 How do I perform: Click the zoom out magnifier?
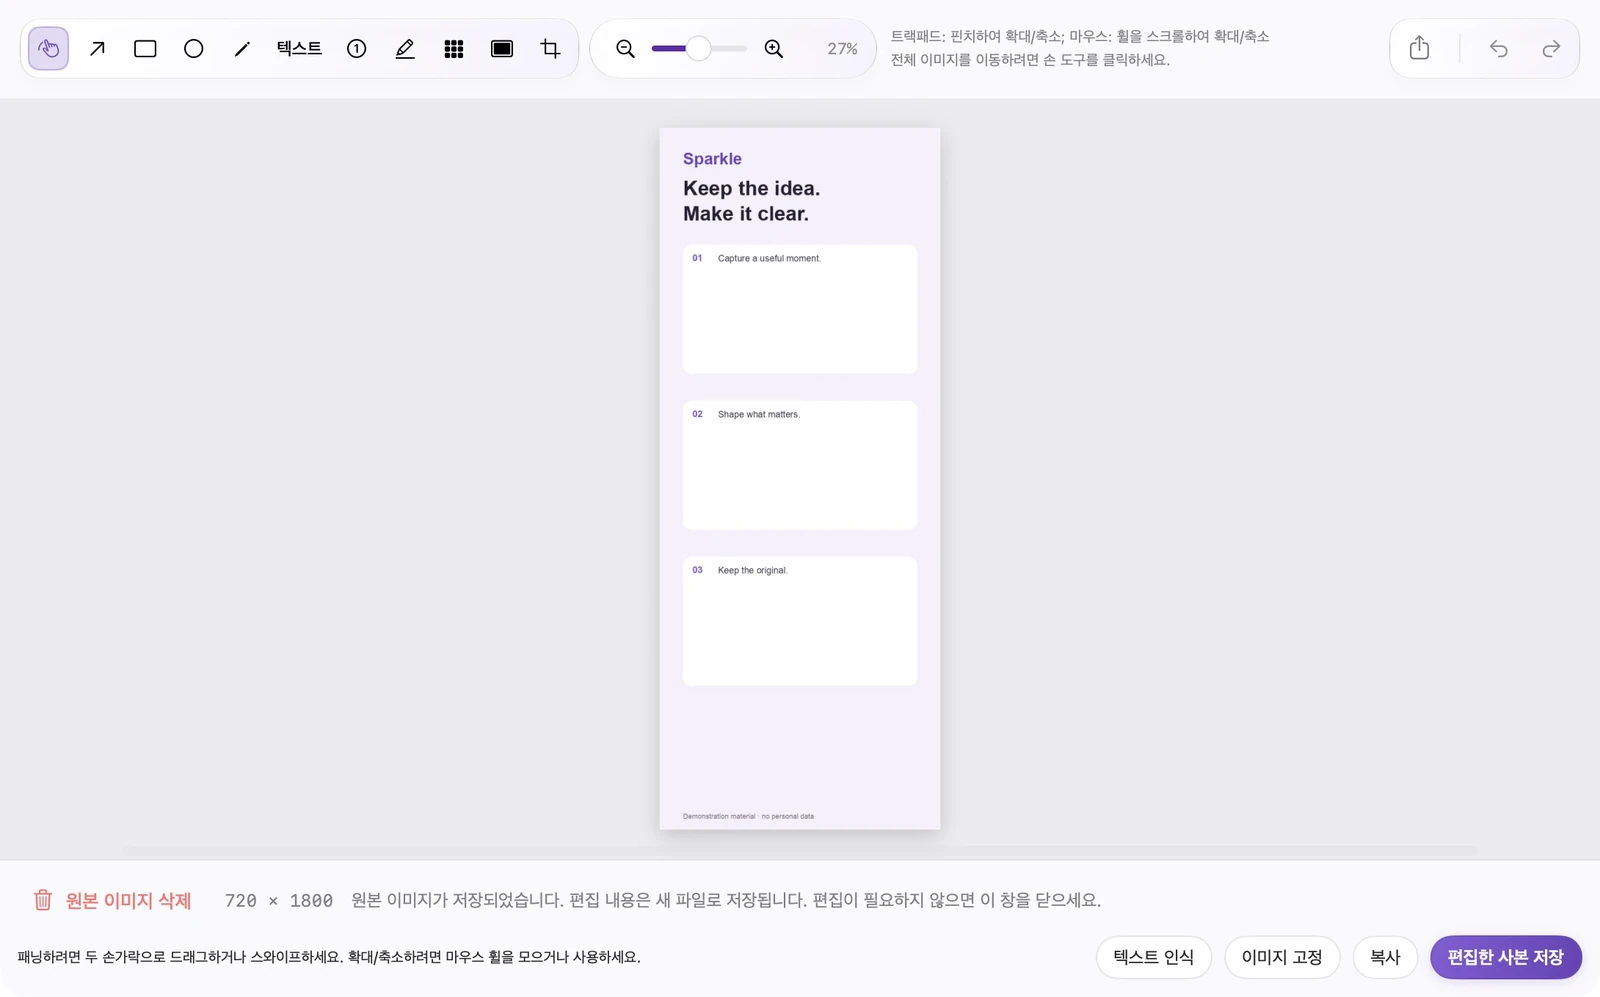[625, 49]
